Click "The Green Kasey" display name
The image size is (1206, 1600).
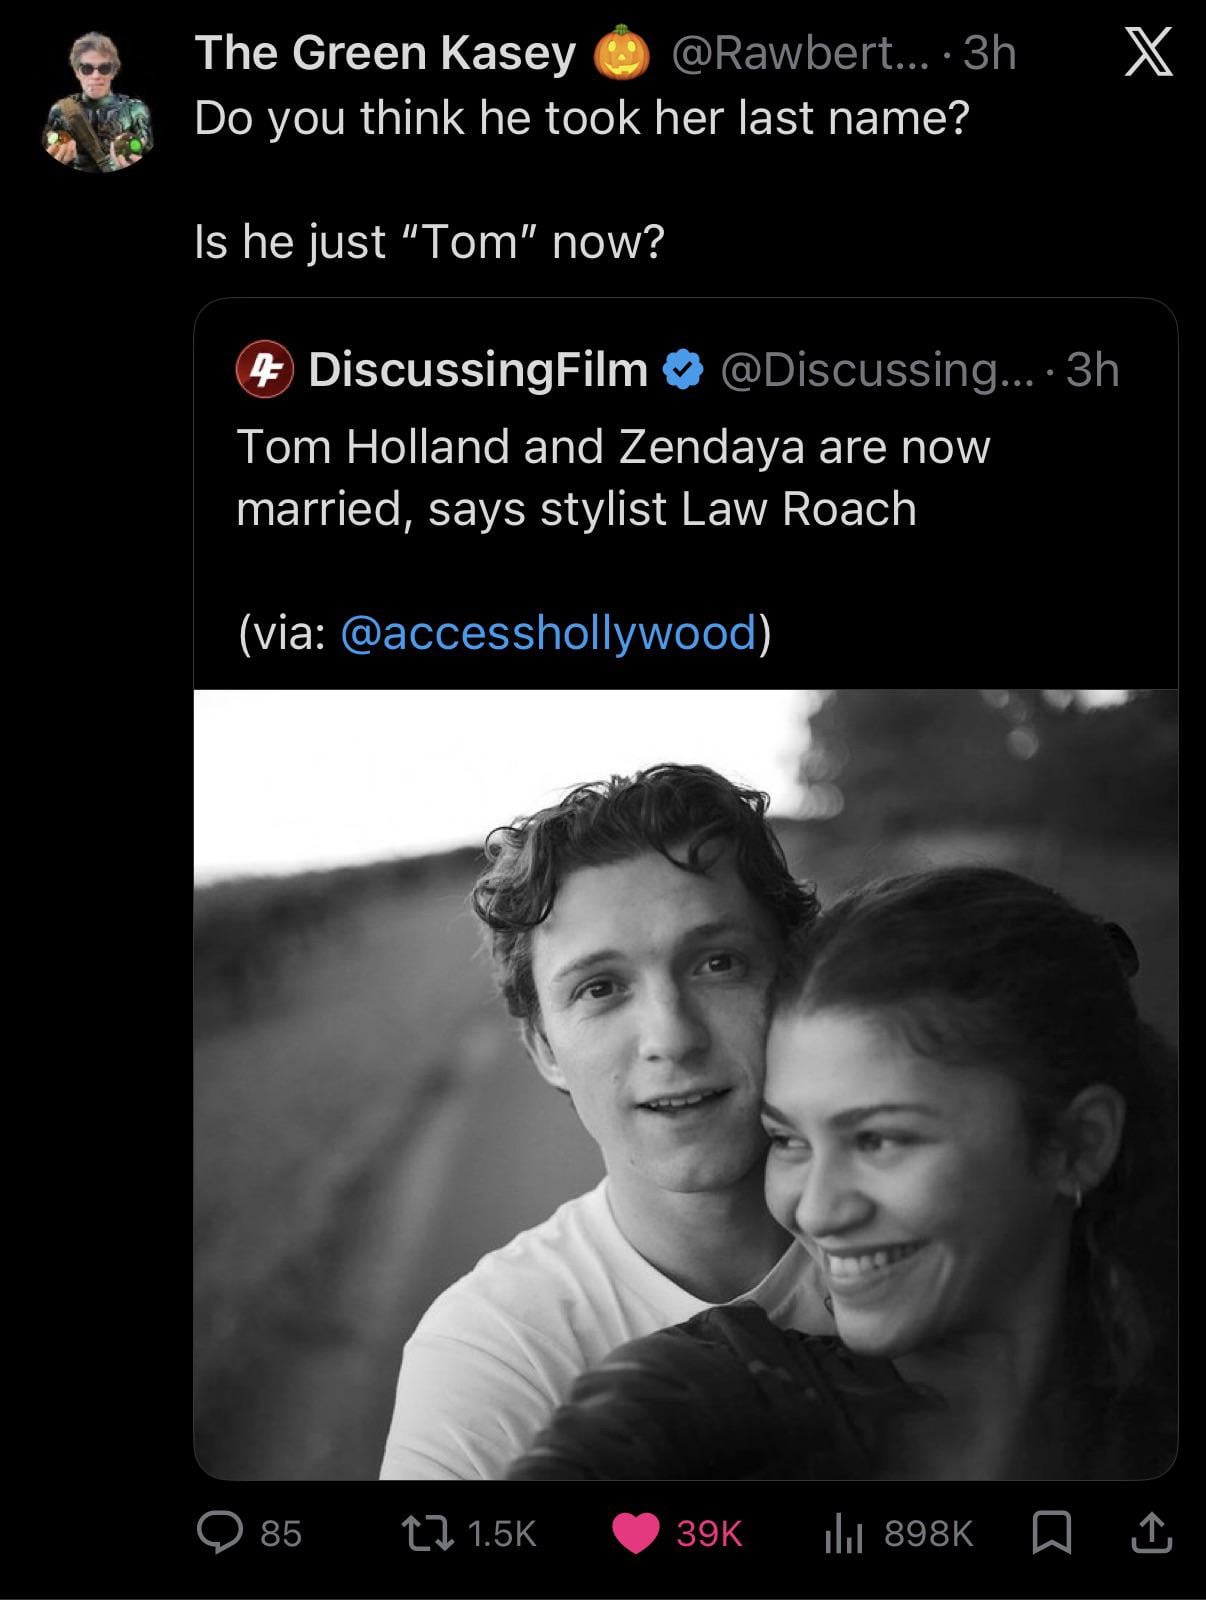click(385, 53)
